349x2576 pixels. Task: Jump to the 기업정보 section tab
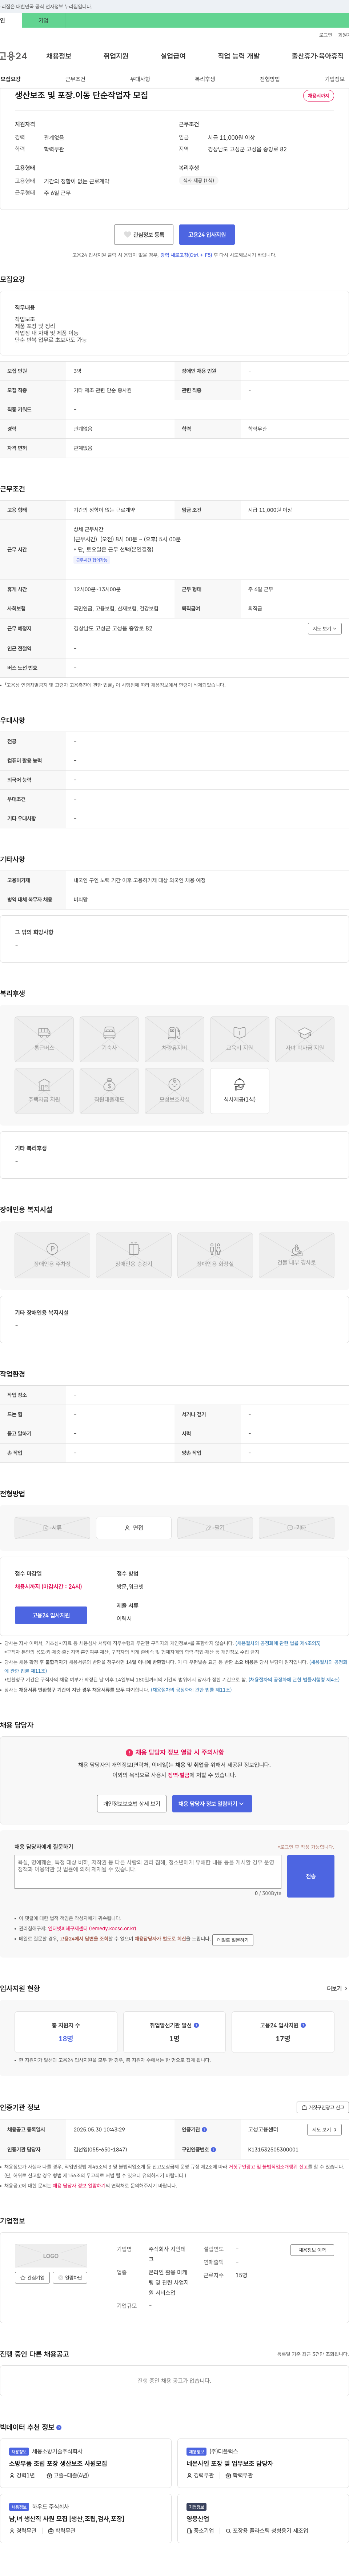[x=334, y=79]
